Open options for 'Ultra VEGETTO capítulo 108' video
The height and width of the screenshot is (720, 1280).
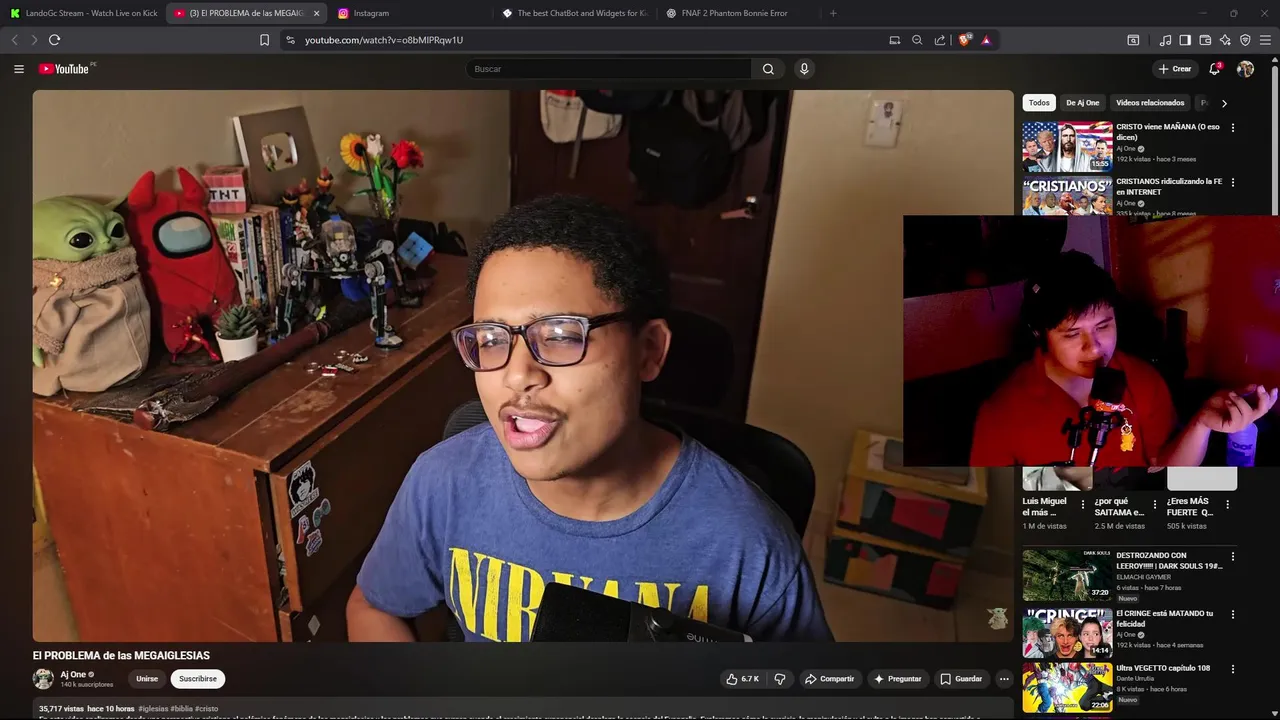[x=1232, y=669]
